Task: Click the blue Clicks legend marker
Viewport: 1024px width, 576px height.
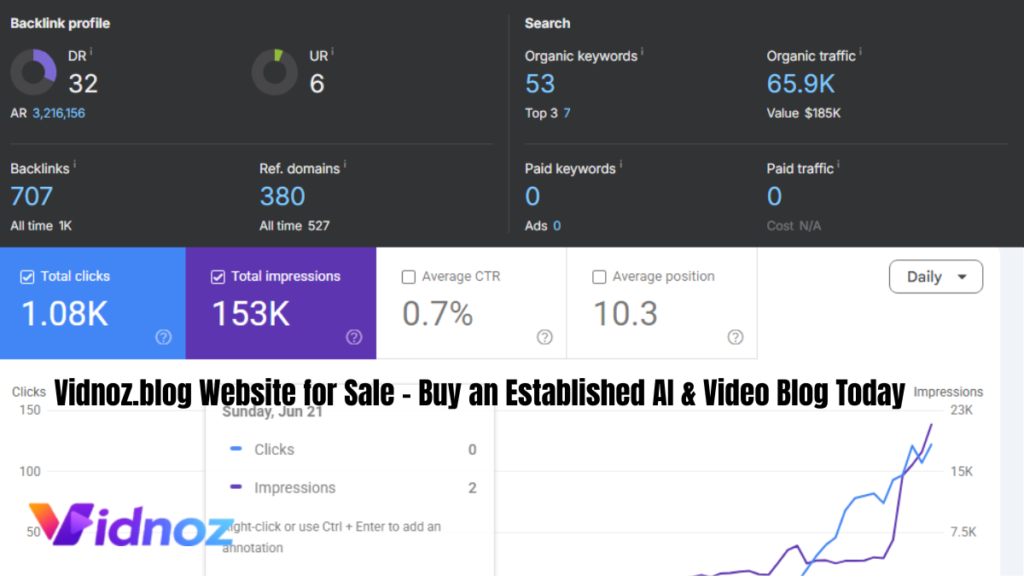Action: pyautogui.click(x=236, y=449)
